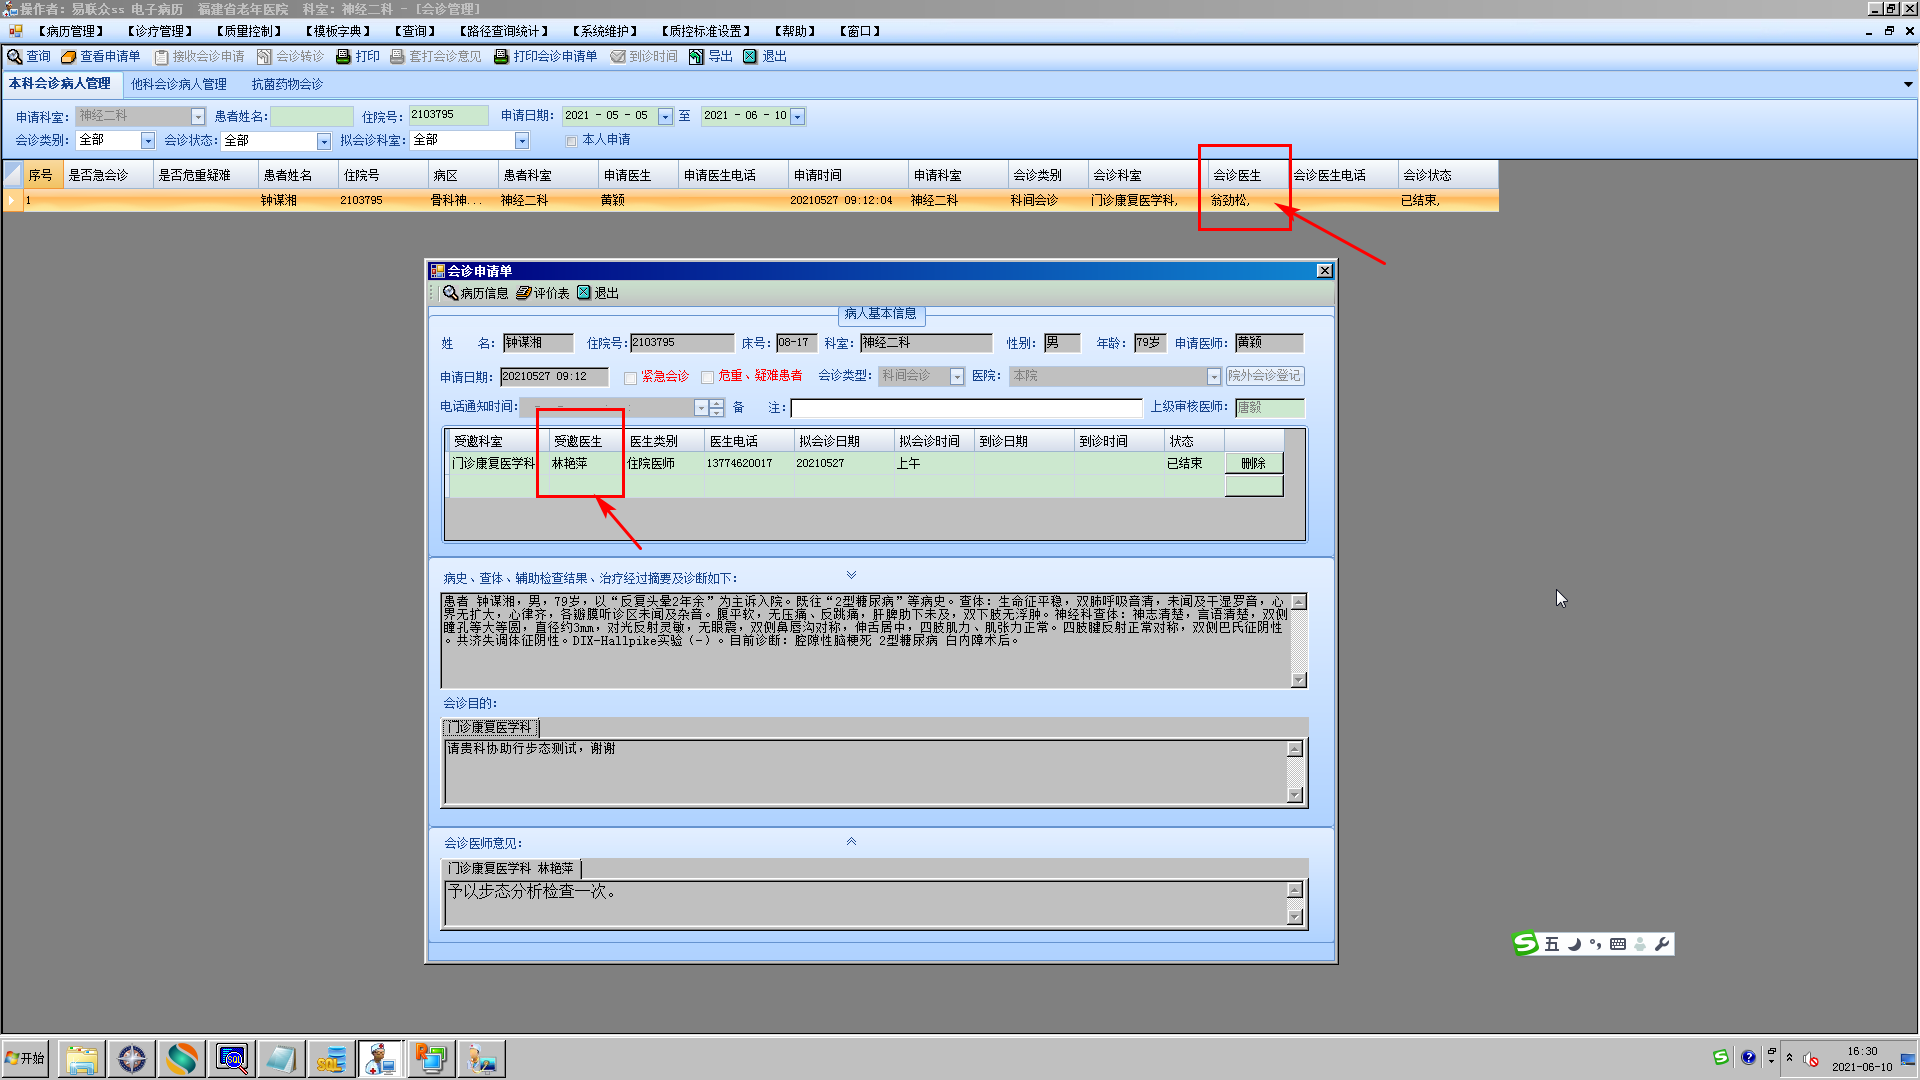Enable the 本人申请 checkbox
The height and width of the screenshot is (1080, 1920).
pyautogui.click(x=572, y=141)
